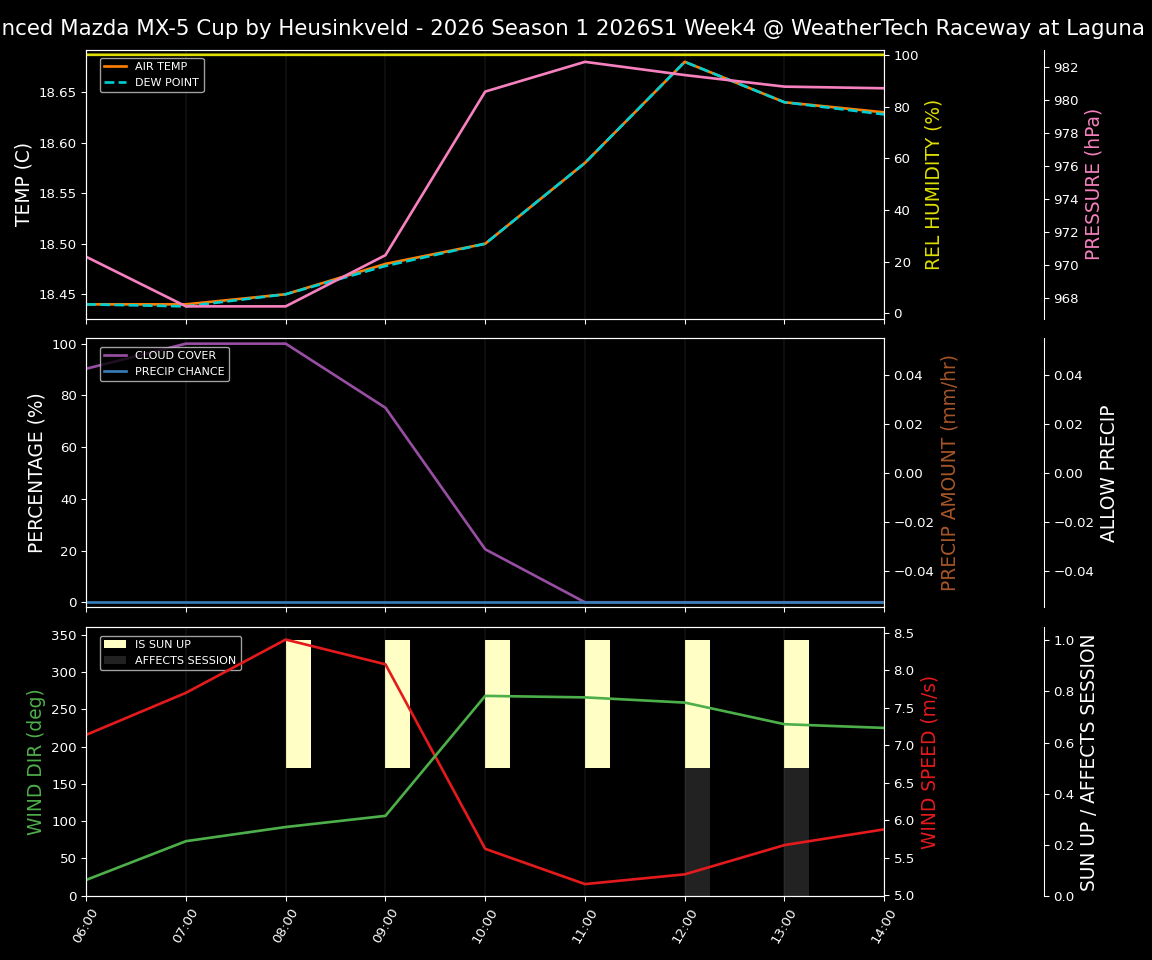Click the pink PRESSURE curve peak
1152x960 pixels.
(x=585, y=62)
